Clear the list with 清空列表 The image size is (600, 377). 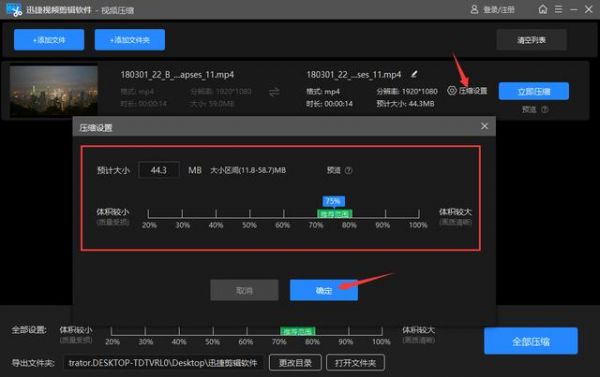point(532,40)
